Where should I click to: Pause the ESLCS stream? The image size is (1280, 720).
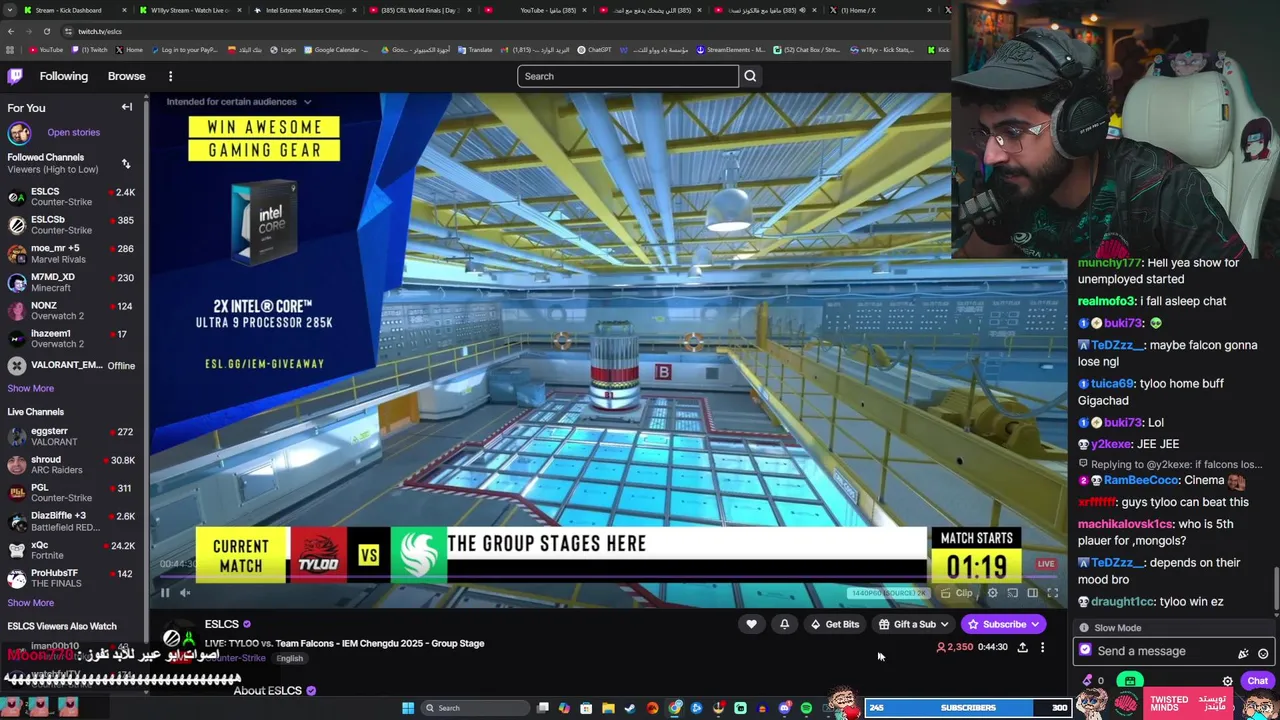point(165,593)
